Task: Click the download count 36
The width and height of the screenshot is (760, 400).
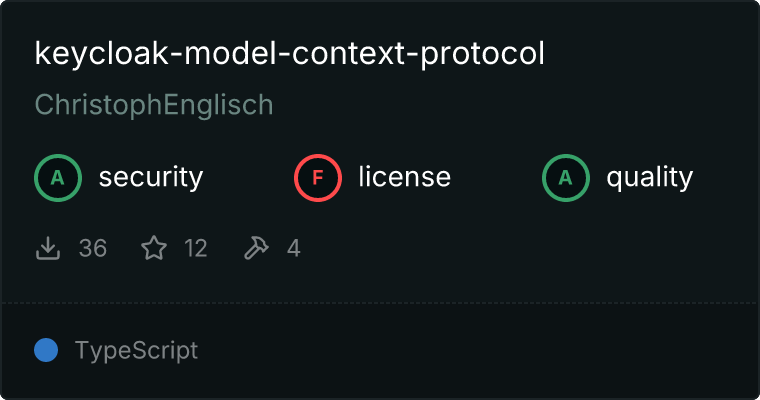Action: click(93, 249)
